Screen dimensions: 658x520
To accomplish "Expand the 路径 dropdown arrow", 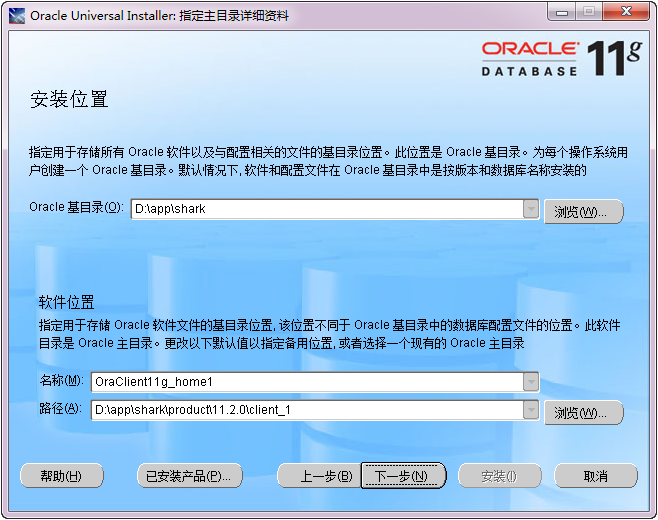I will click(531, 410).
